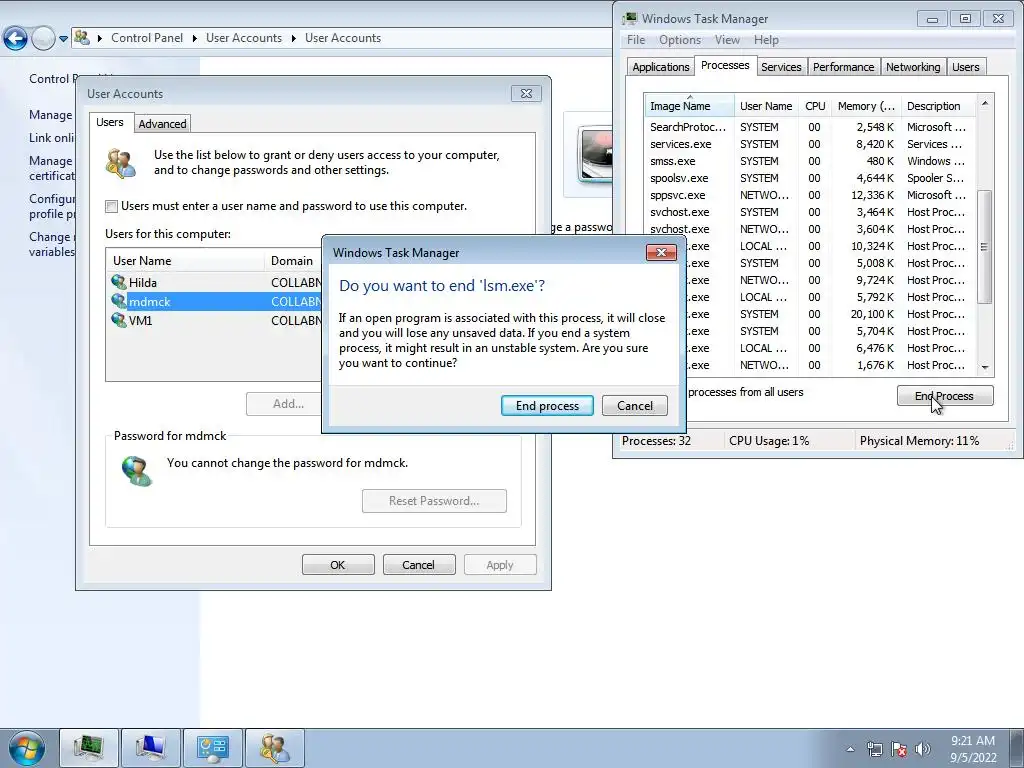1024x768 pixels.
Task: Cancel ending lsm.exe in the dialog
Action: click(x=635, y=406)
